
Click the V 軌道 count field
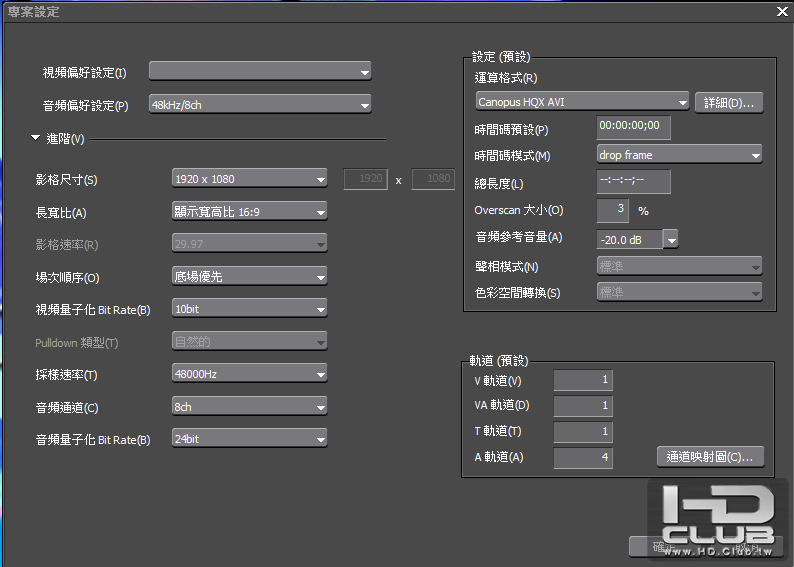point(583,380)
